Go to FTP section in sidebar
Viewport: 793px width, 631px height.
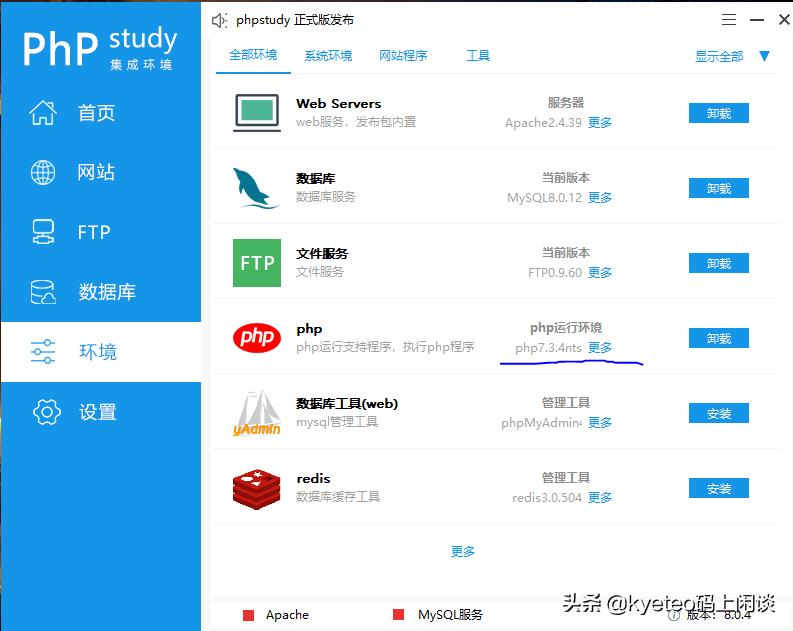coord(101,232)
